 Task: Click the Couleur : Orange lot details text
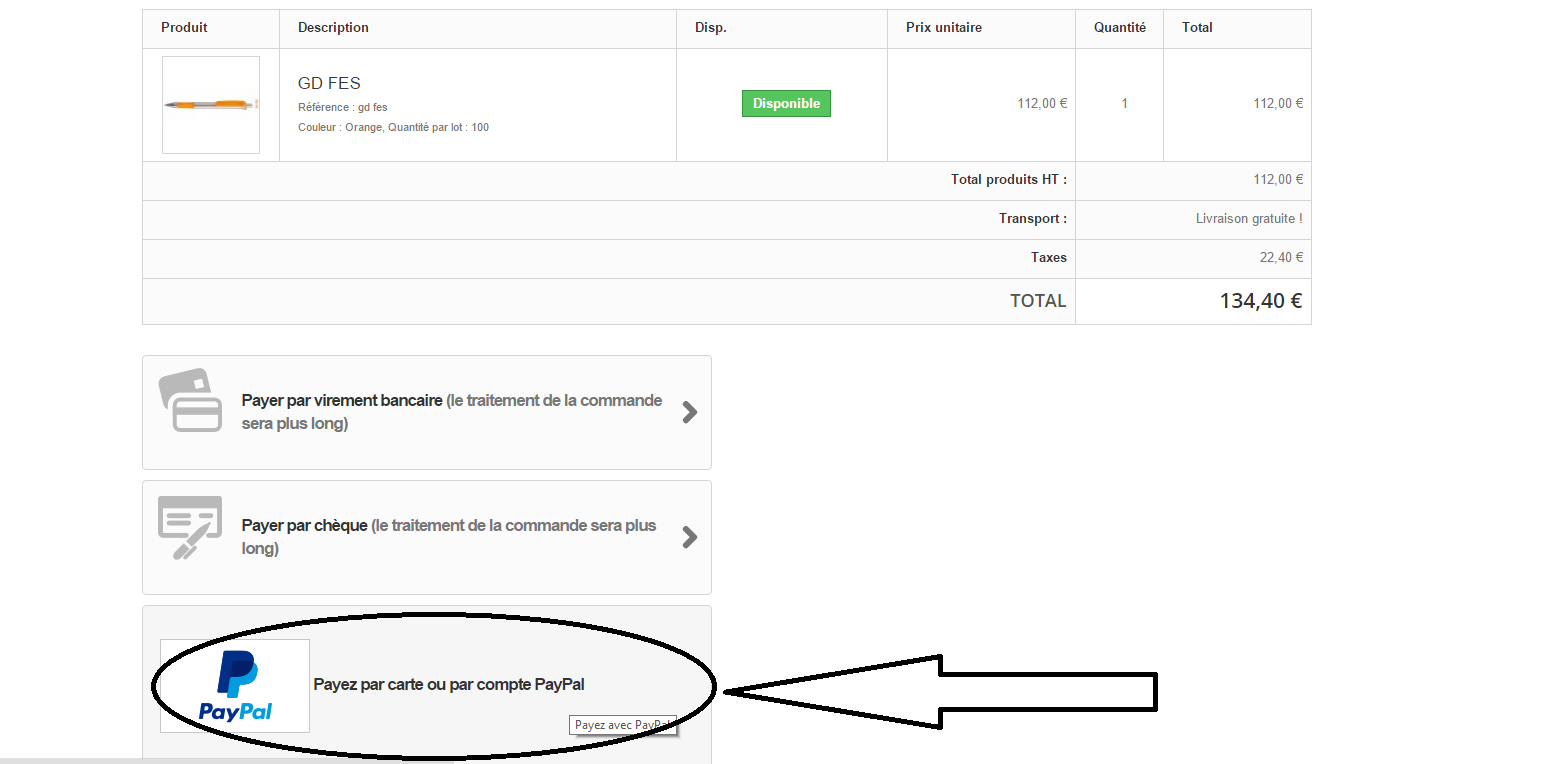tap(393, 127)
